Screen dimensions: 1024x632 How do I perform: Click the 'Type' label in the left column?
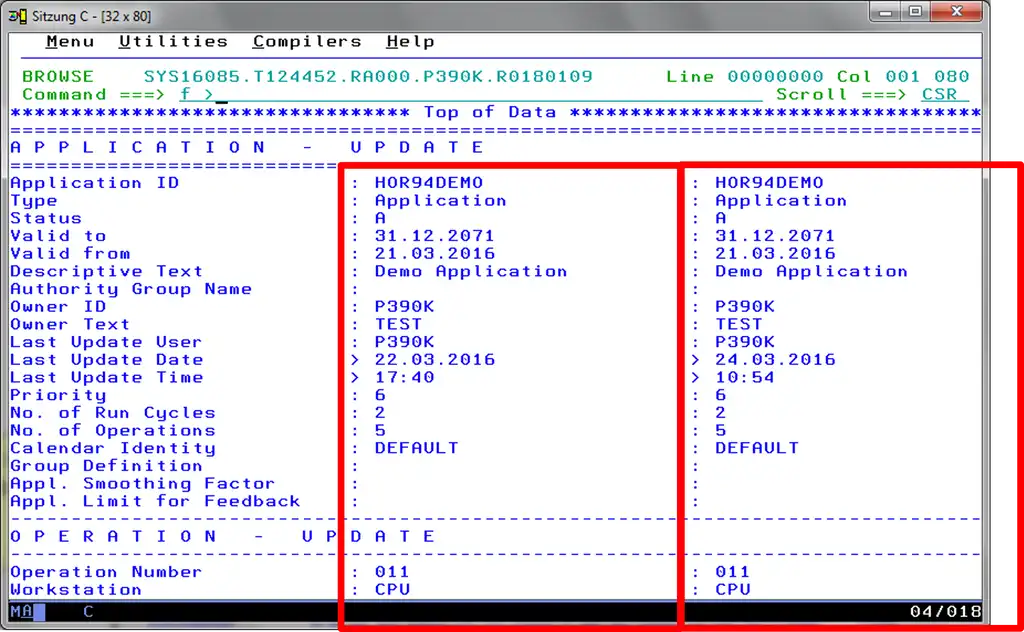coord(33,200)
